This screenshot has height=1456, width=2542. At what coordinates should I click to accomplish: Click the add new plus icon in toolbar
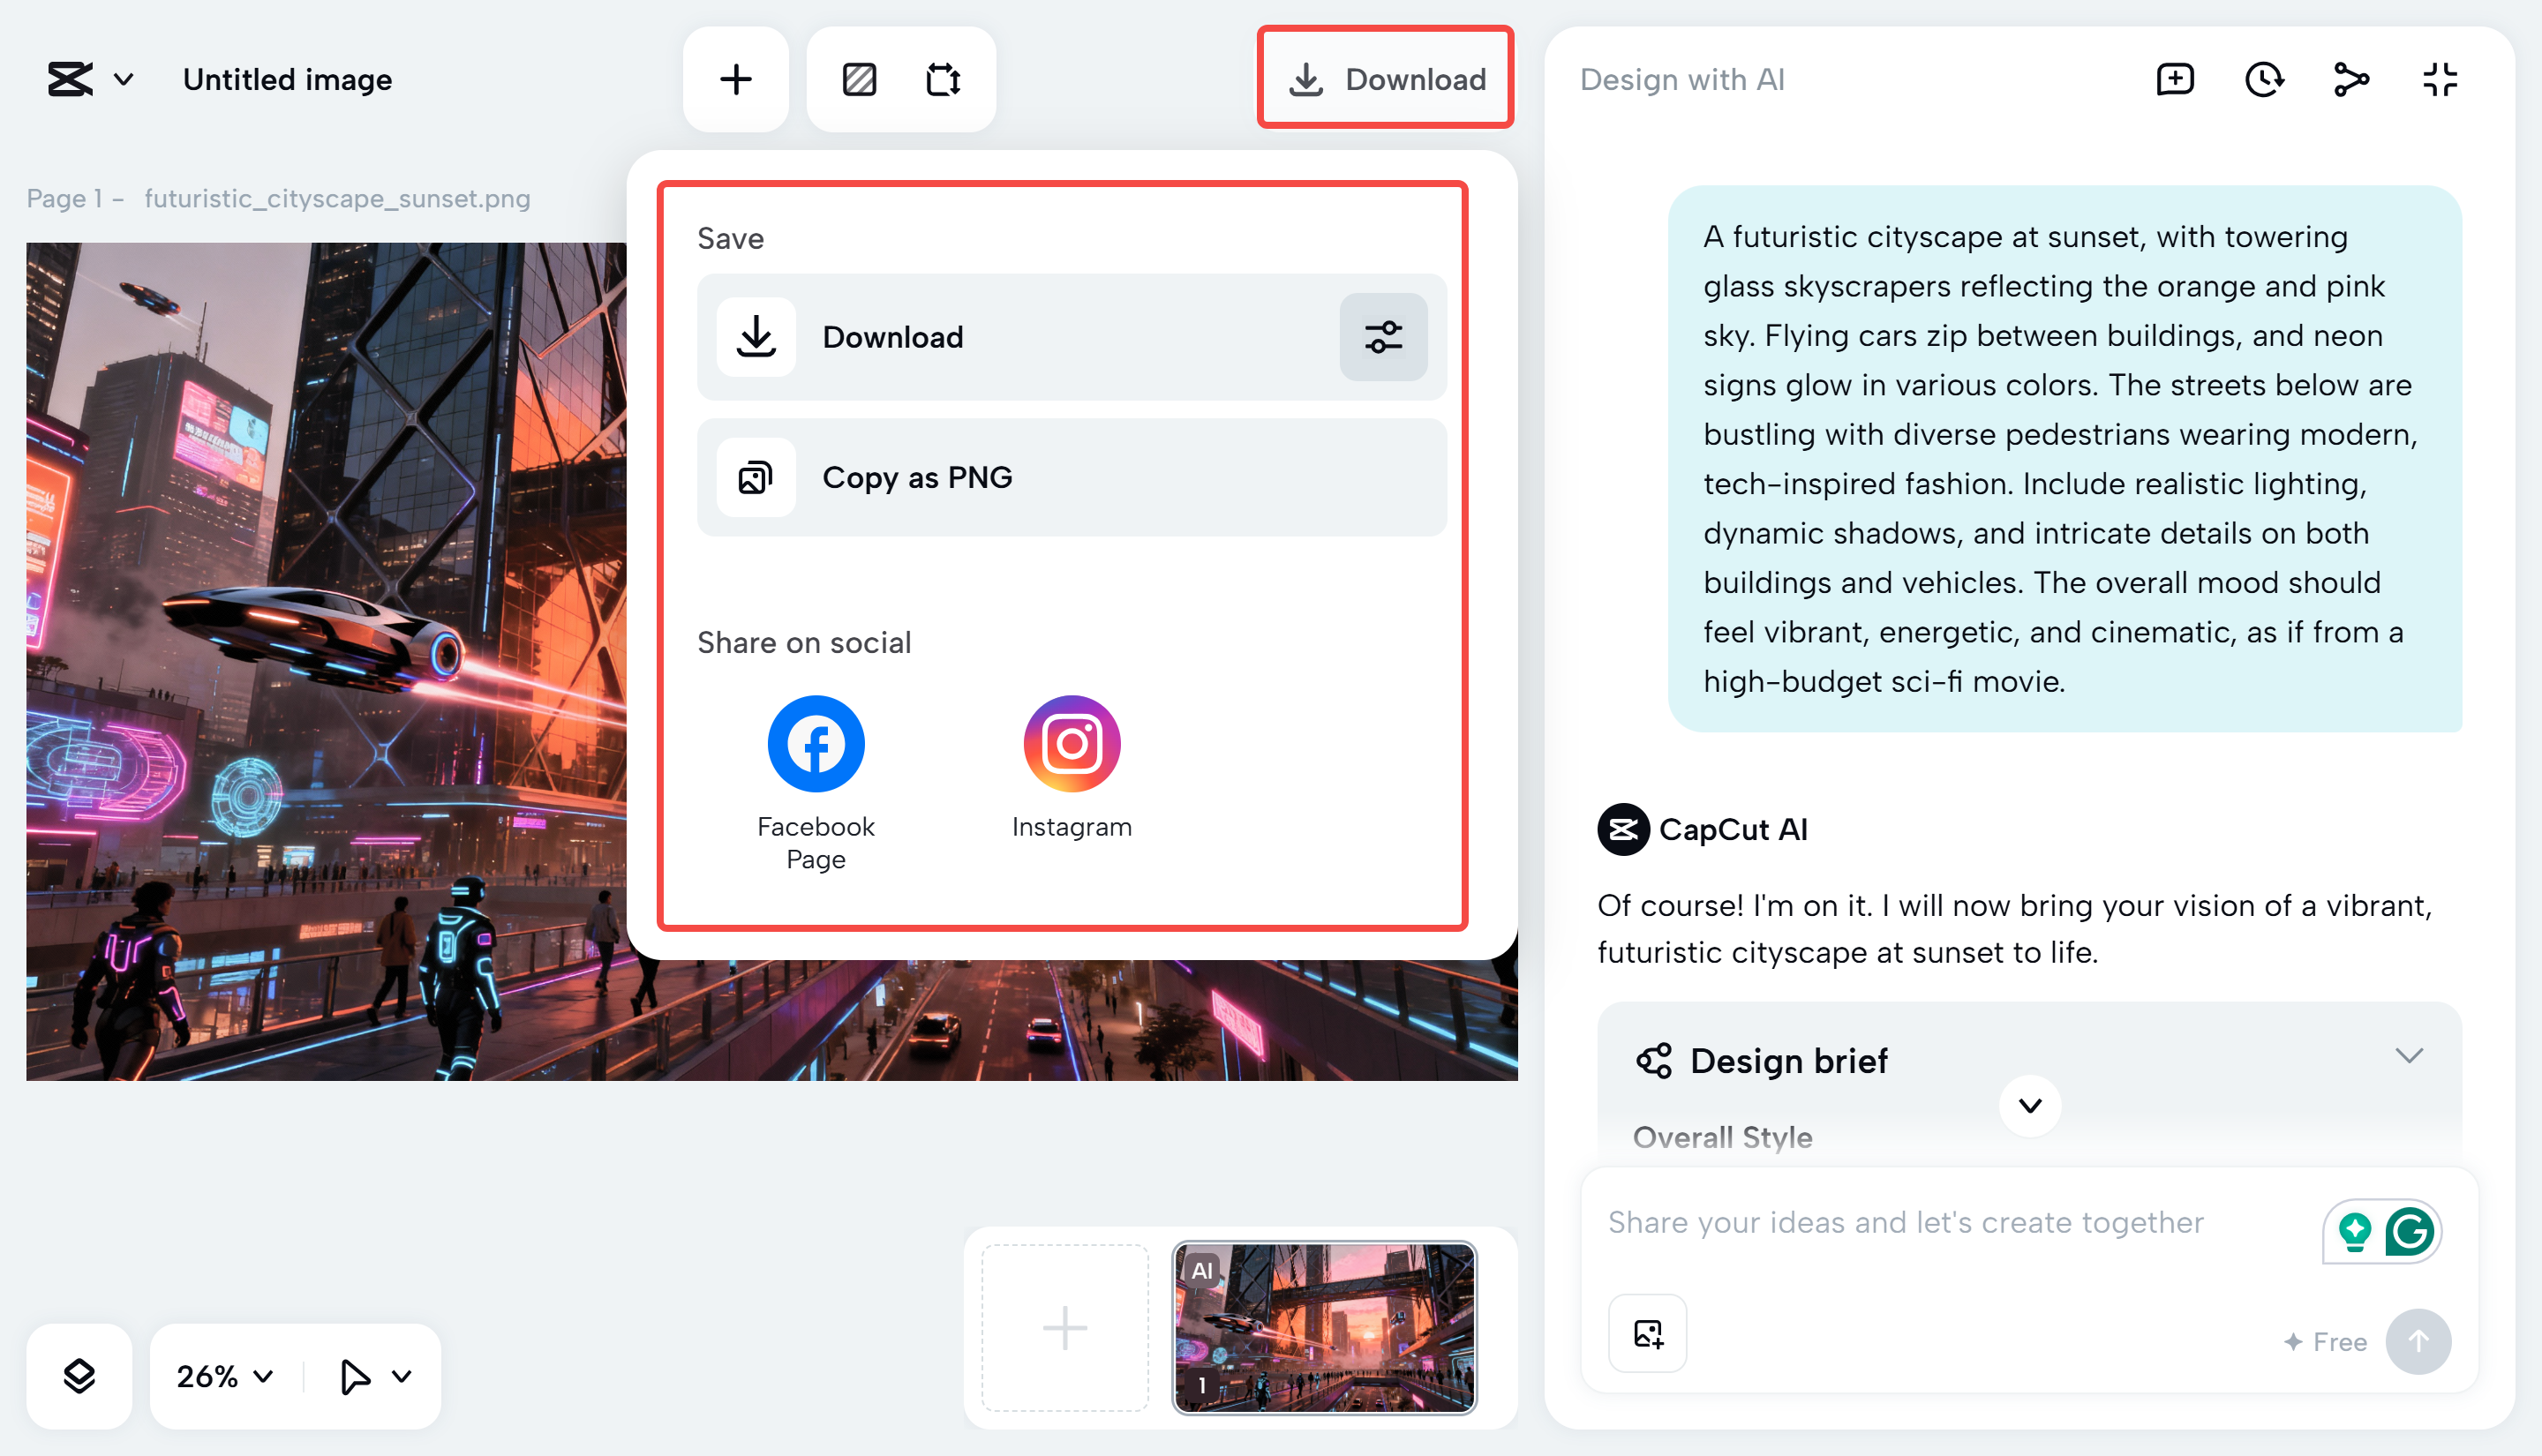(736, 79)
